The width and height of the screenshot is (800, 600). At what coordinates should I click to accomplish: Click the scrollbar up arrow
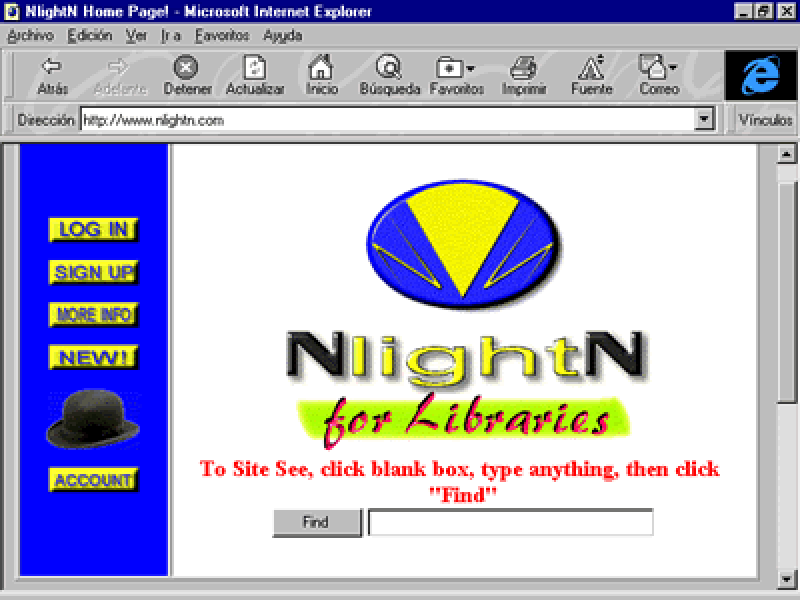point(786,154)
